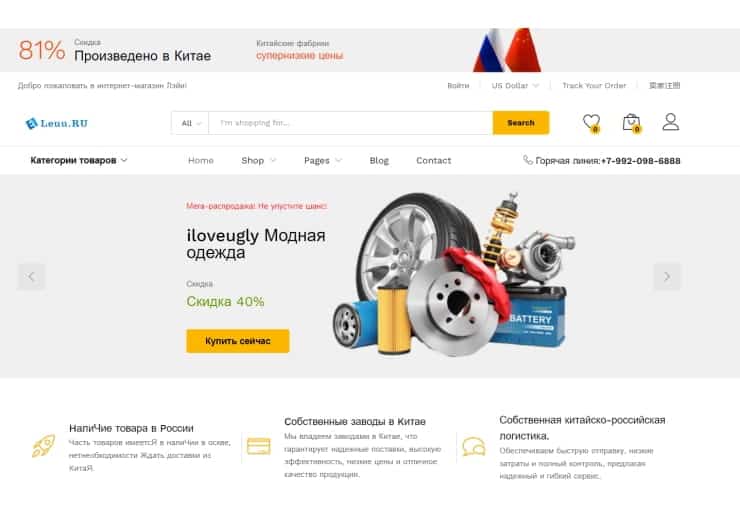Open the wishlist heart icon
The image size is (740, 515).
coord(591,123)
